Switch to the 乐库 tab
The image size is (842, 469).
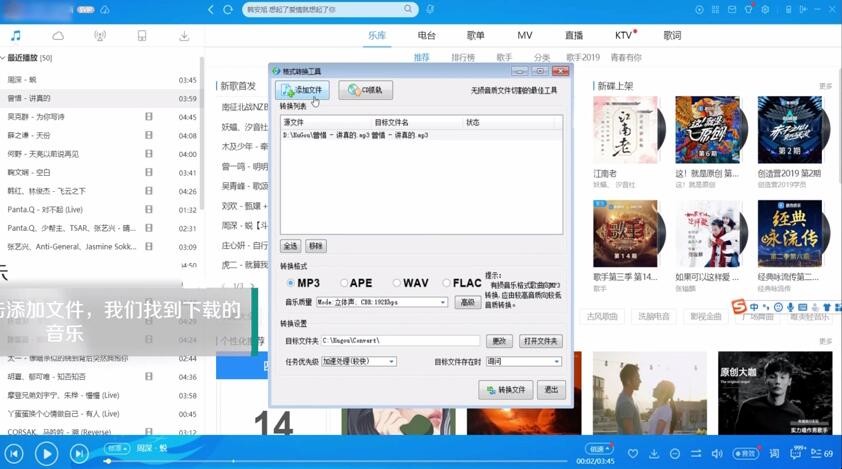point(377,35)
